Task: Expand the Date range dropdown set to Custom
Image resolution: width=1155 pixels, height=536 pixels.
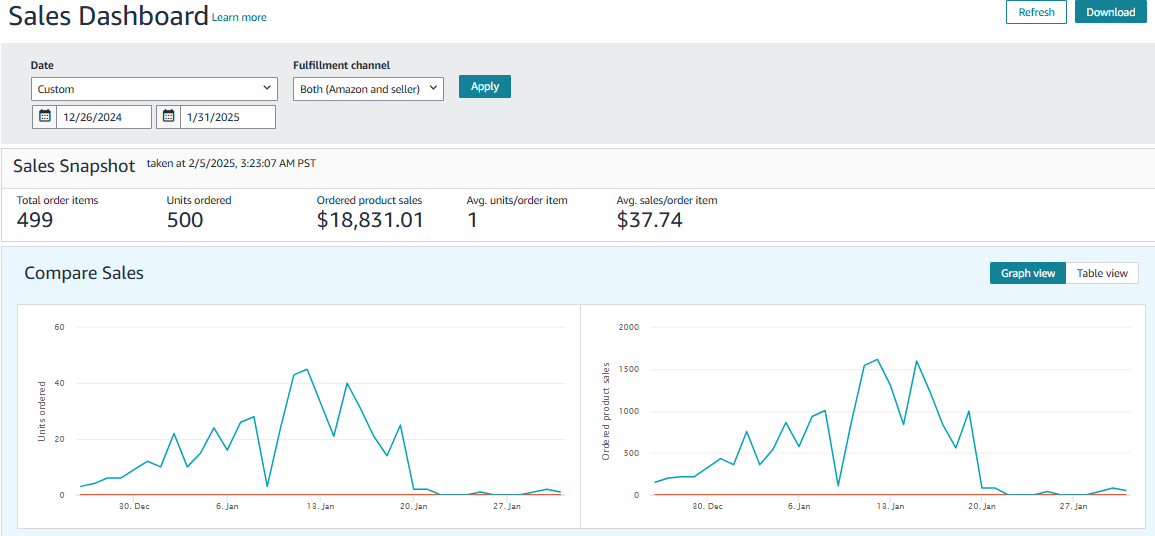Action: (154, 88)
